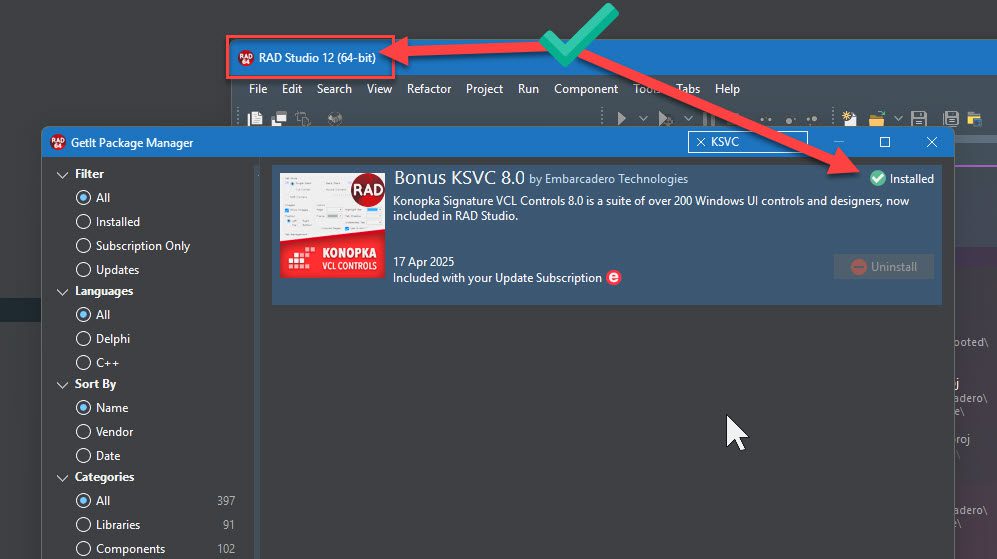Select the Name radio under Sort By
997x559 pixels.
[83, 408]
